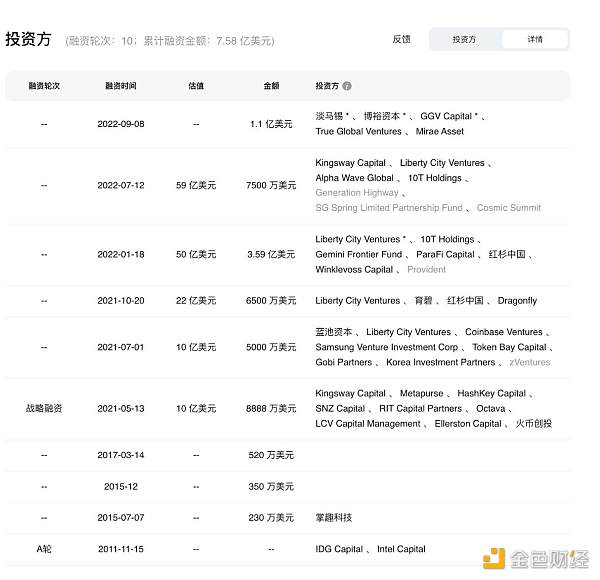Open investor Korea Investment Partners

440,362
